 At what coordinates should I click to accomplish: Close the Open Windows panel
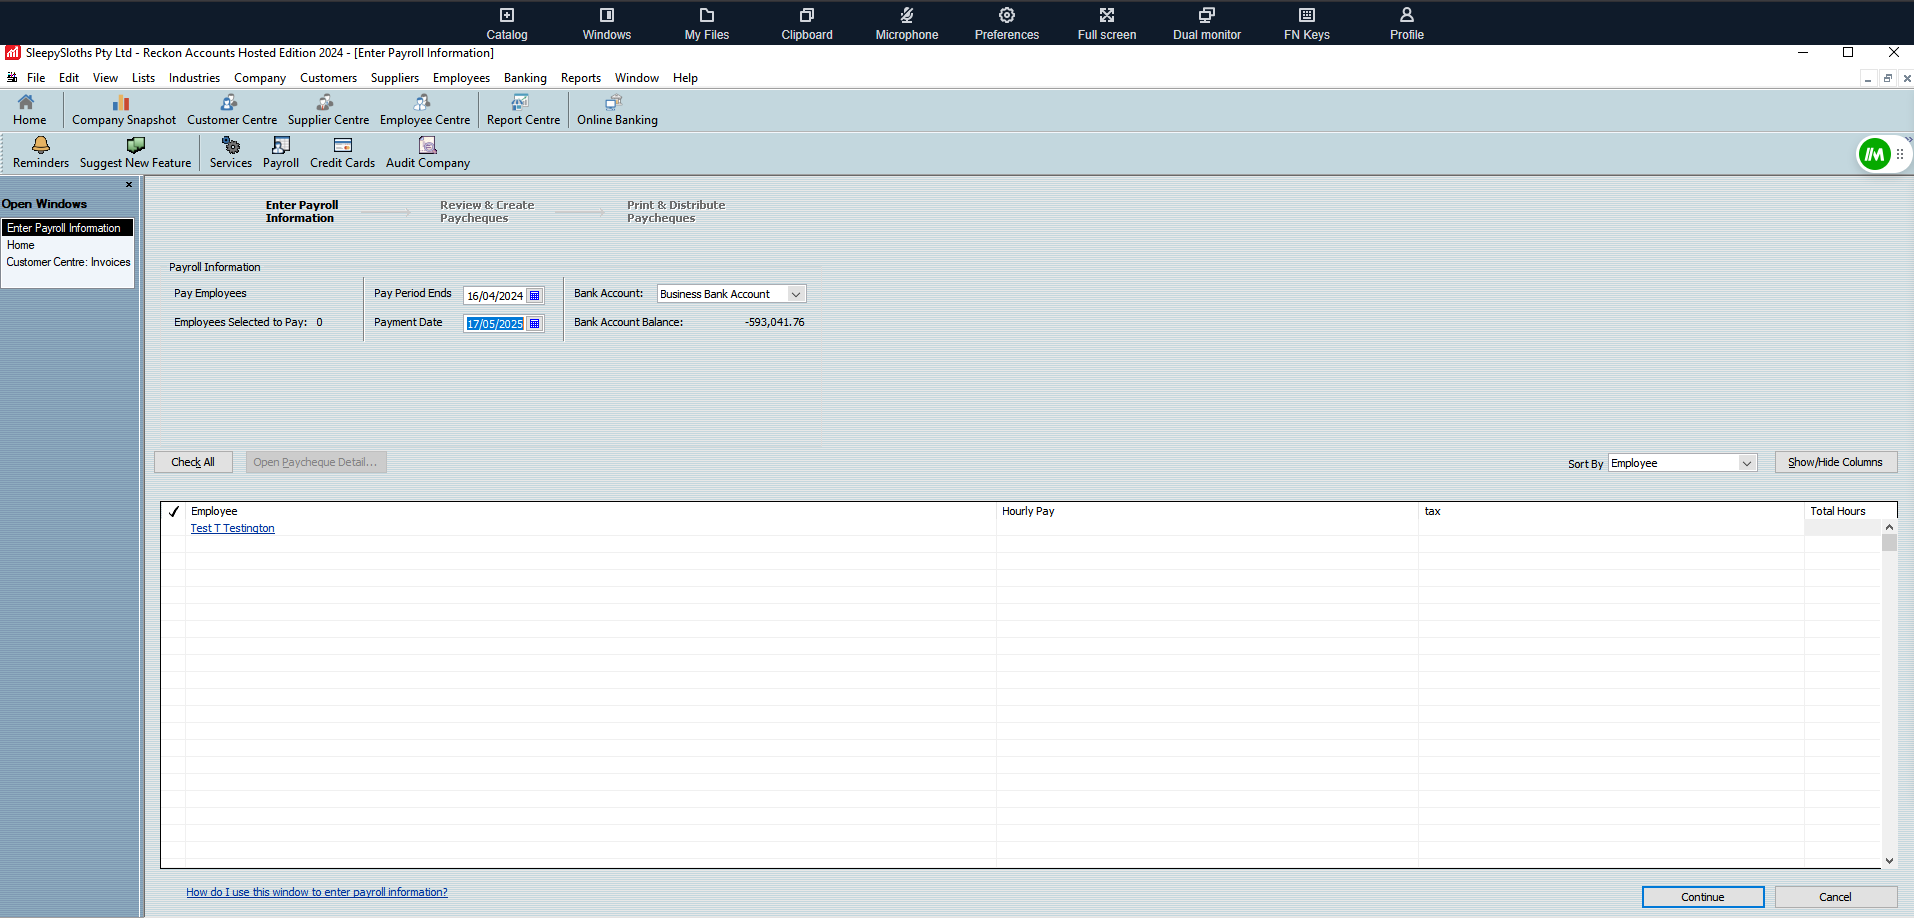[x=129, y=185]
